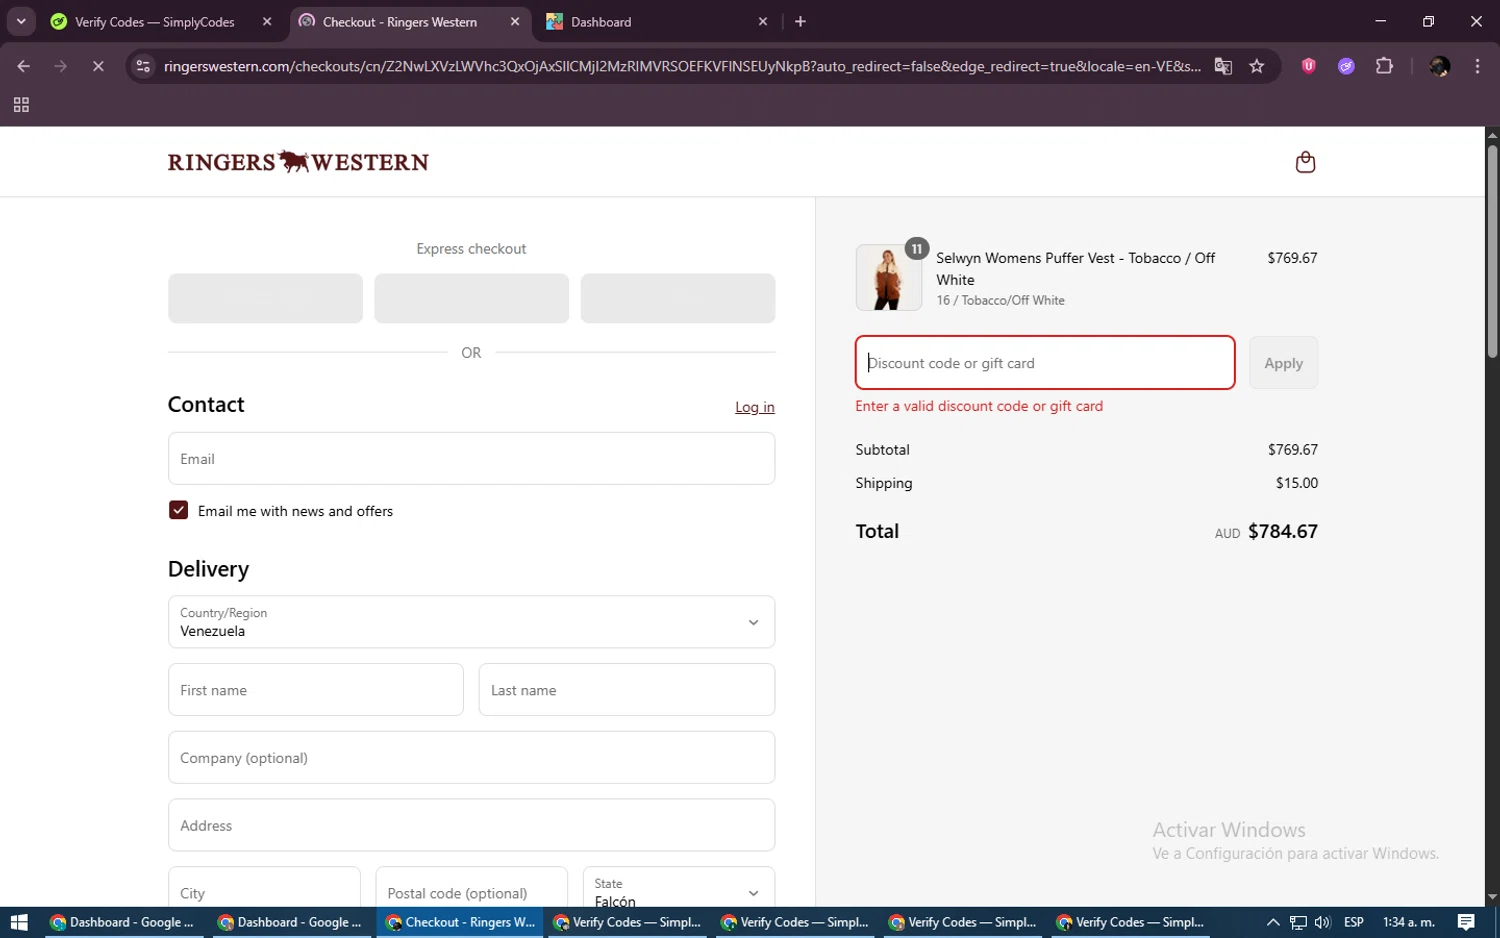The width and height of the screenshot is (1500, 938).
Task: Click the Ringers Western logo
Action: pos(298,161)
